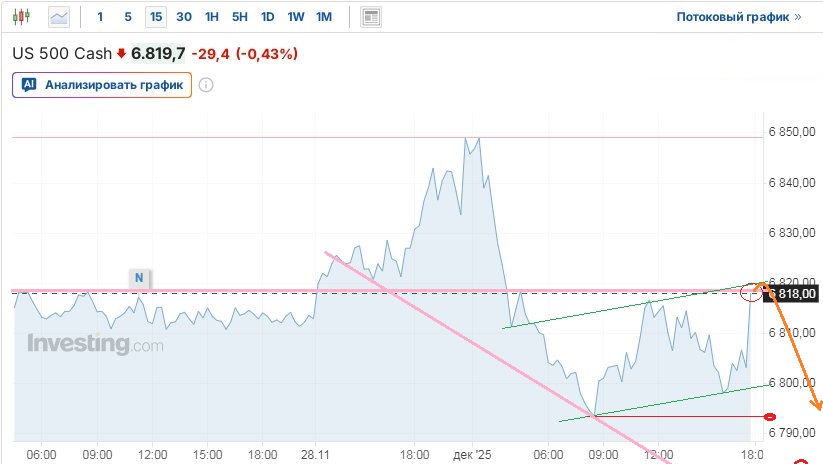Click the red down arrow beside price

click(121, 54)
